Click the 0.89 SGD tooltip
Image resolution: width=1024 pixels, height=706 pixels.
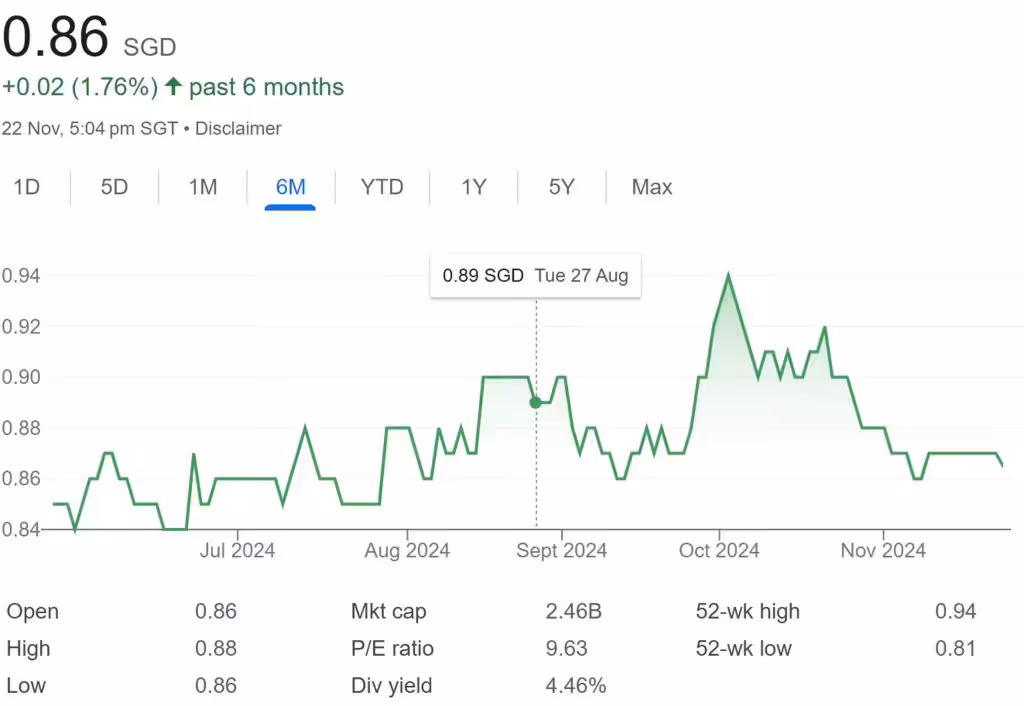(535, 275)
